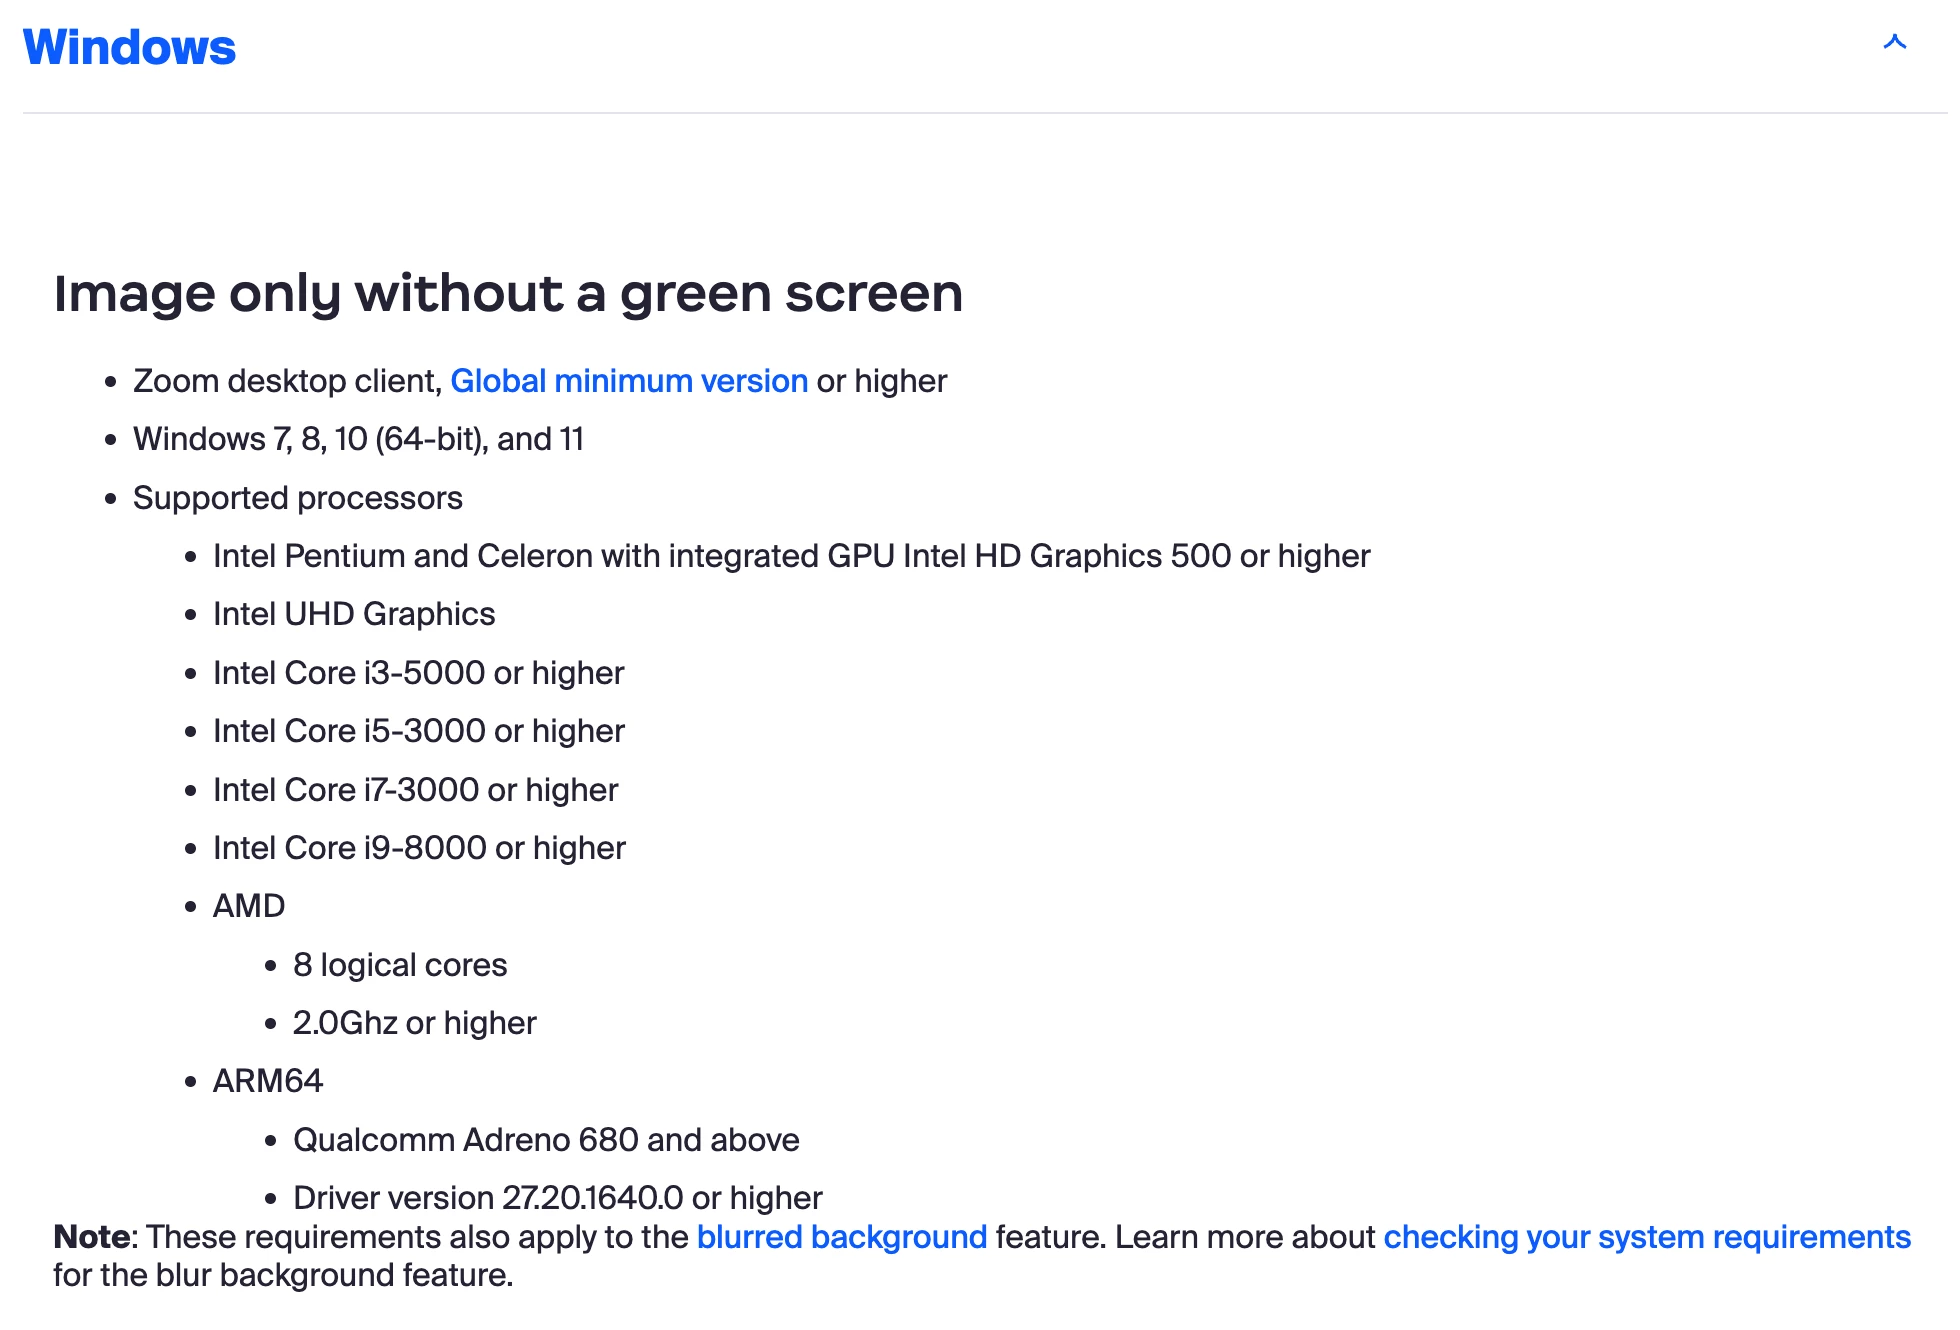The image size is (1960, 1330).
Task: Click the Zoom desktop client list item text
Action: click(287, 381)
